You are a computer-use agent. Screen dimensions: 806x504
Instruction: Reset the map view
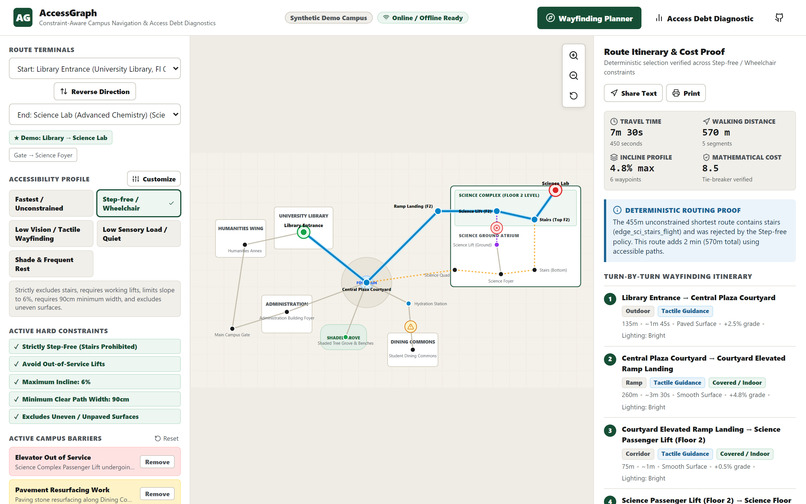tap(574, 96)
